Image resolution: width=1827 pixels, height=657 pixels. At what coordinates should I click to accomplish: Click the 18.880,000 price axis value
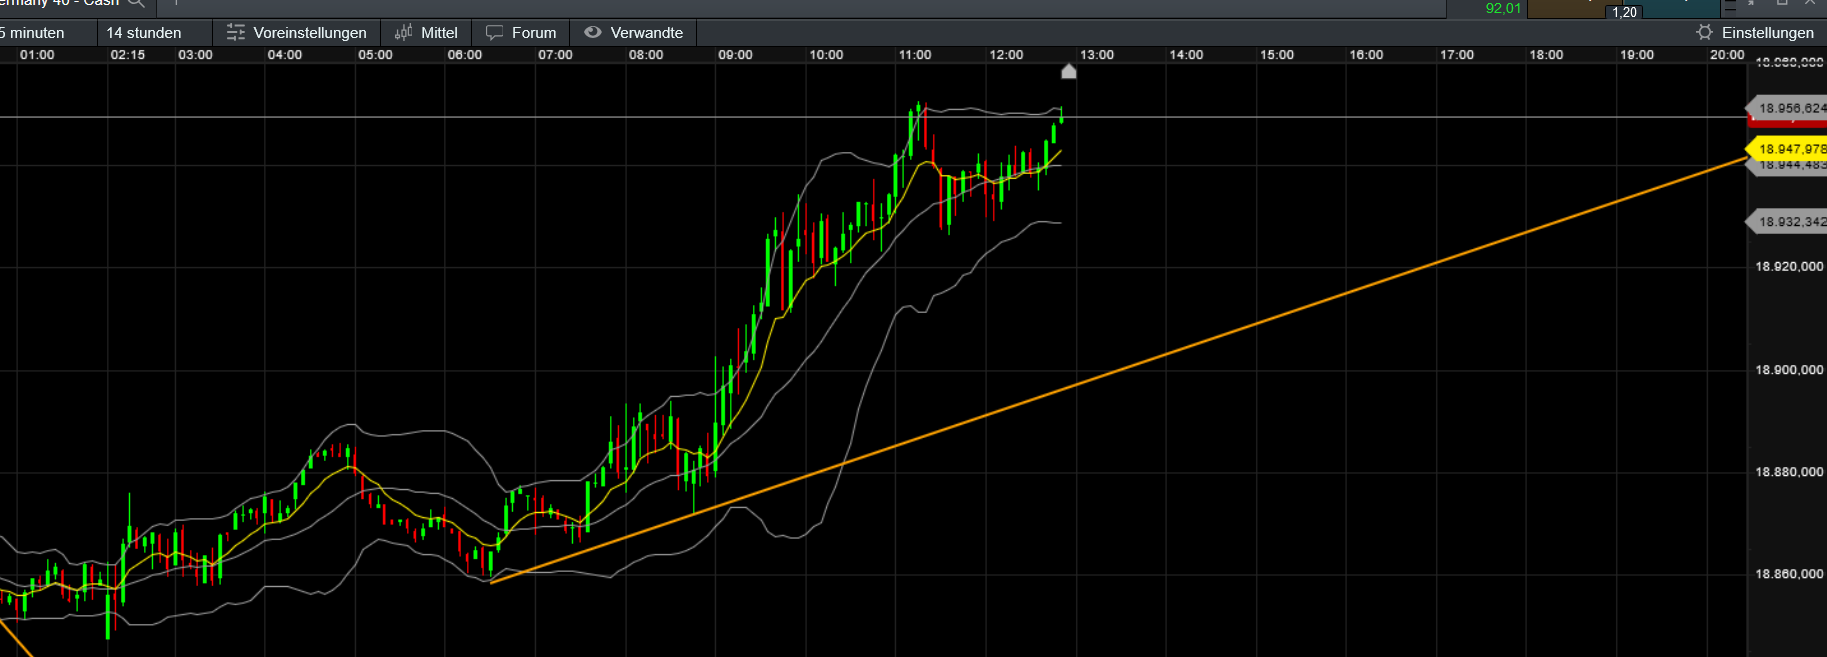(1790, 472)
